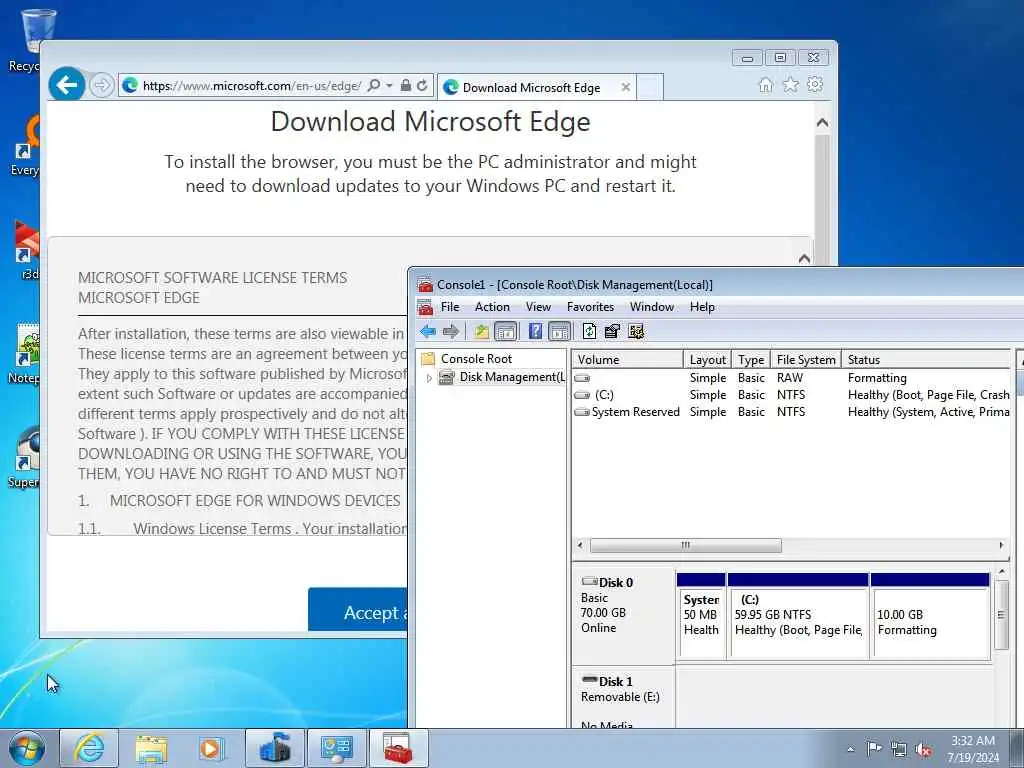This screenshot has height=768, width=1024.
Task: Show hidden tray icons arrow
Action: [850, 750]
